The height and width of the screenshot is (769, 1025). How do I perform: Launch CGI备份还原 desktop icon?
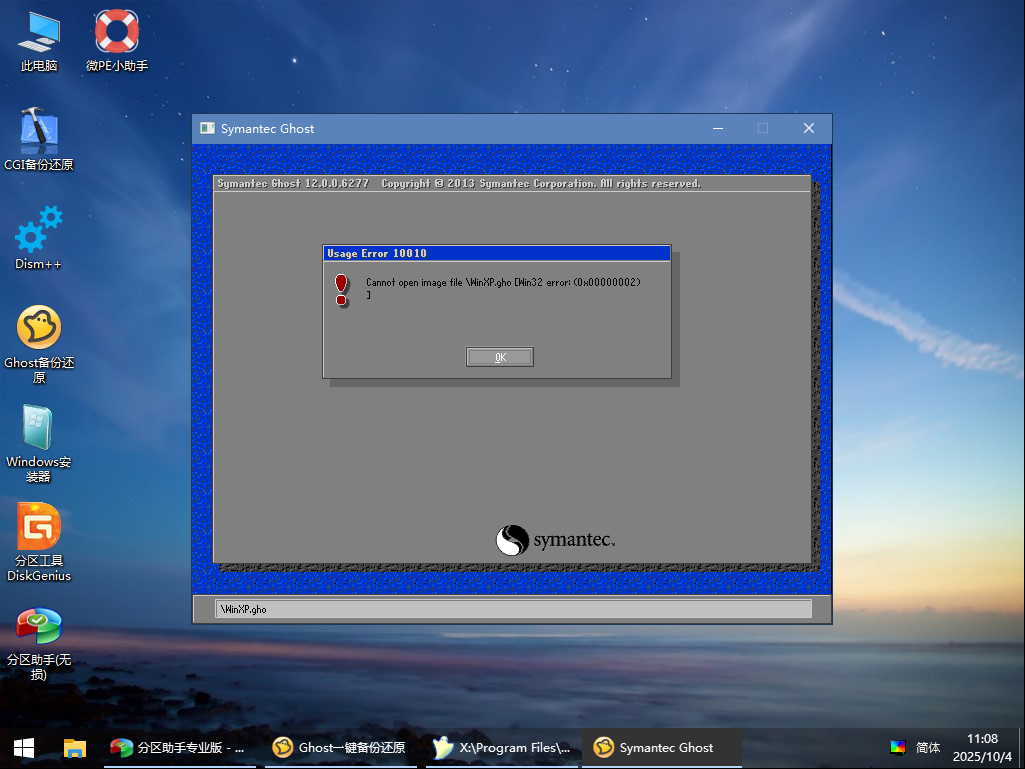point(39,140)
